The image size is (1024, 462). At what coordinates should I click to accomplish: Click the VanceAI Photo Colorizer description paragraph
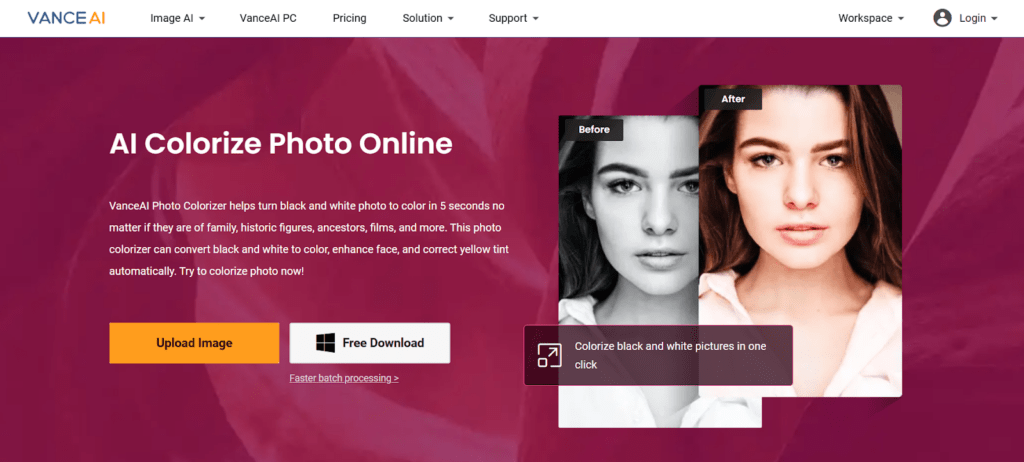[309, 238]
